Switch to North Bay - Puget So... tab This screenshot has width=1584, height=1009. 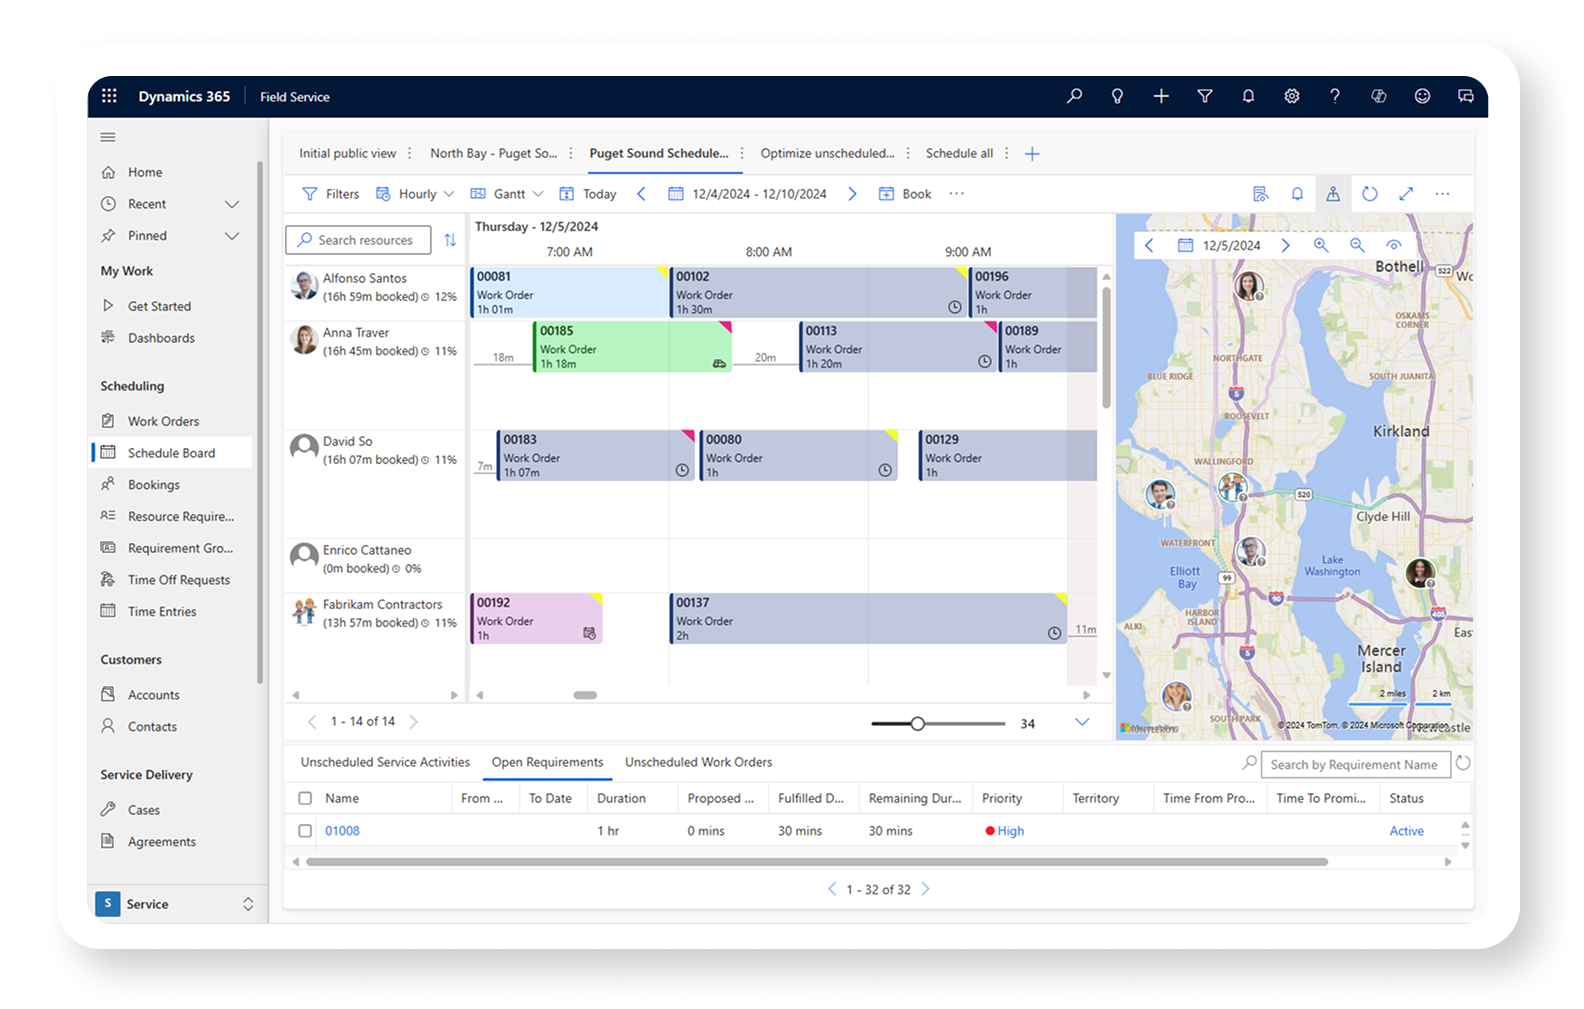point(493,153)
